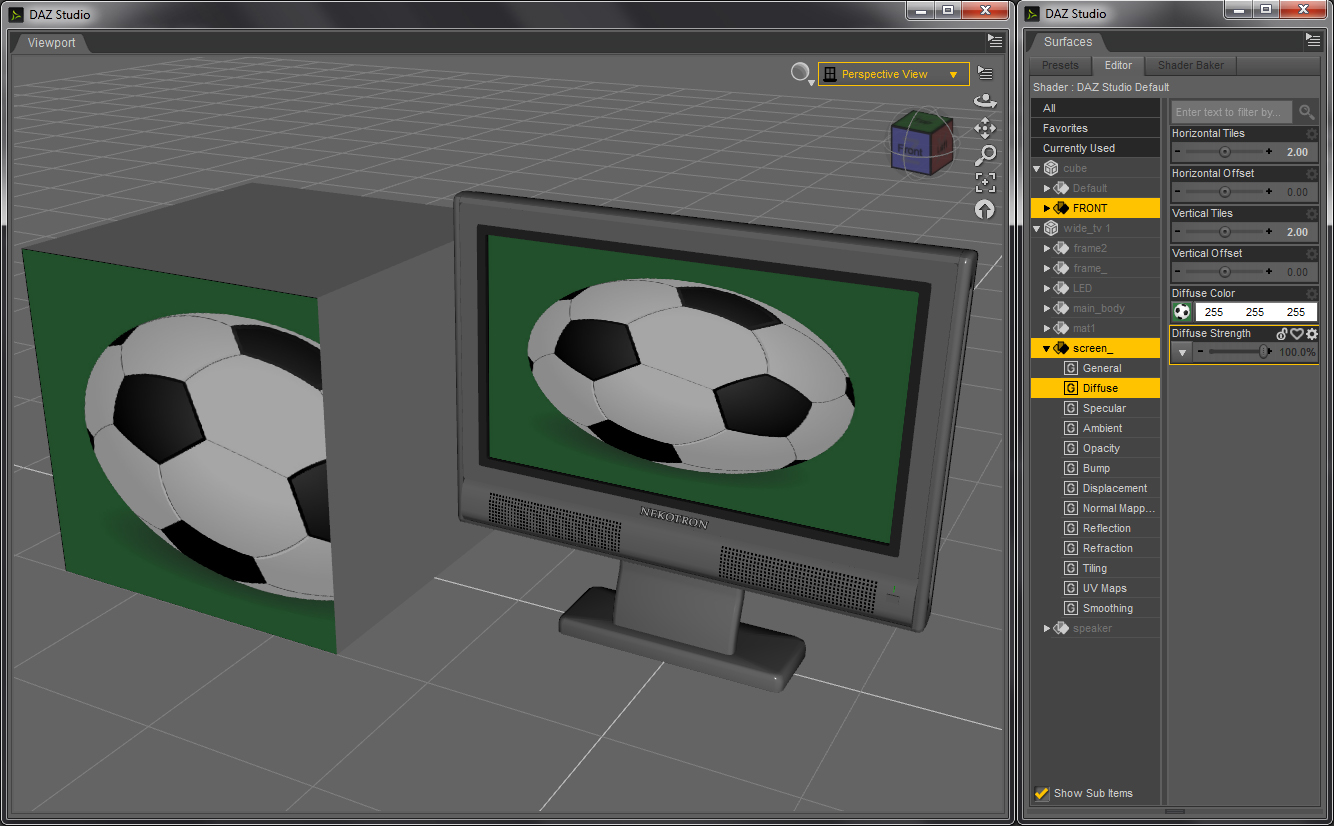Click the Vertical Tiles minus button
Image resolution: width=1334 pixels, height=826 pixels.
pyautogui.click(x=1178, y=232)
